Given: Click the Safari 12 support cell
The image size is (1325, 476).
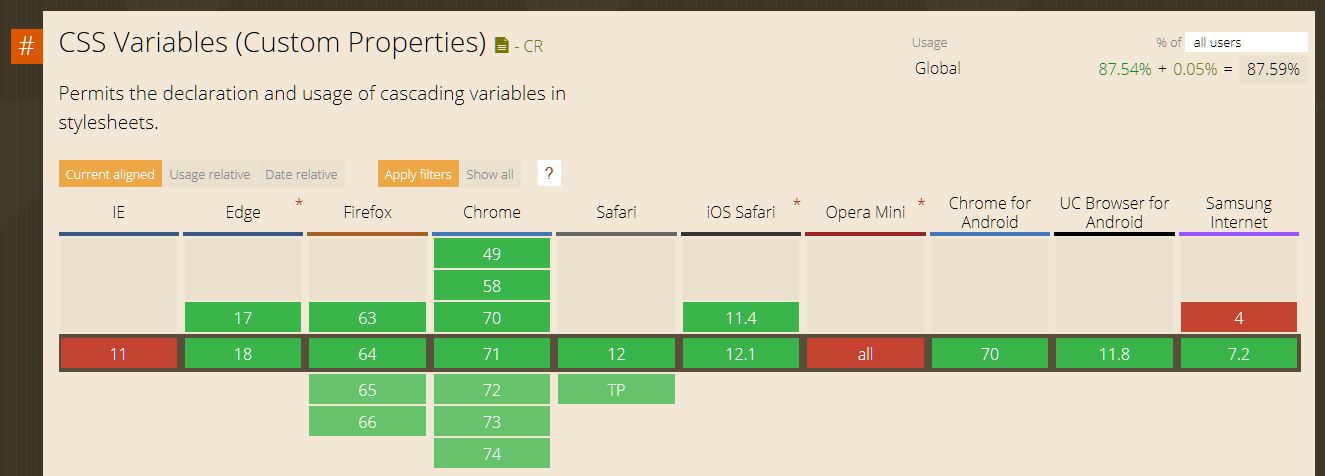Looking at the screenshot, I should [616, 353].
